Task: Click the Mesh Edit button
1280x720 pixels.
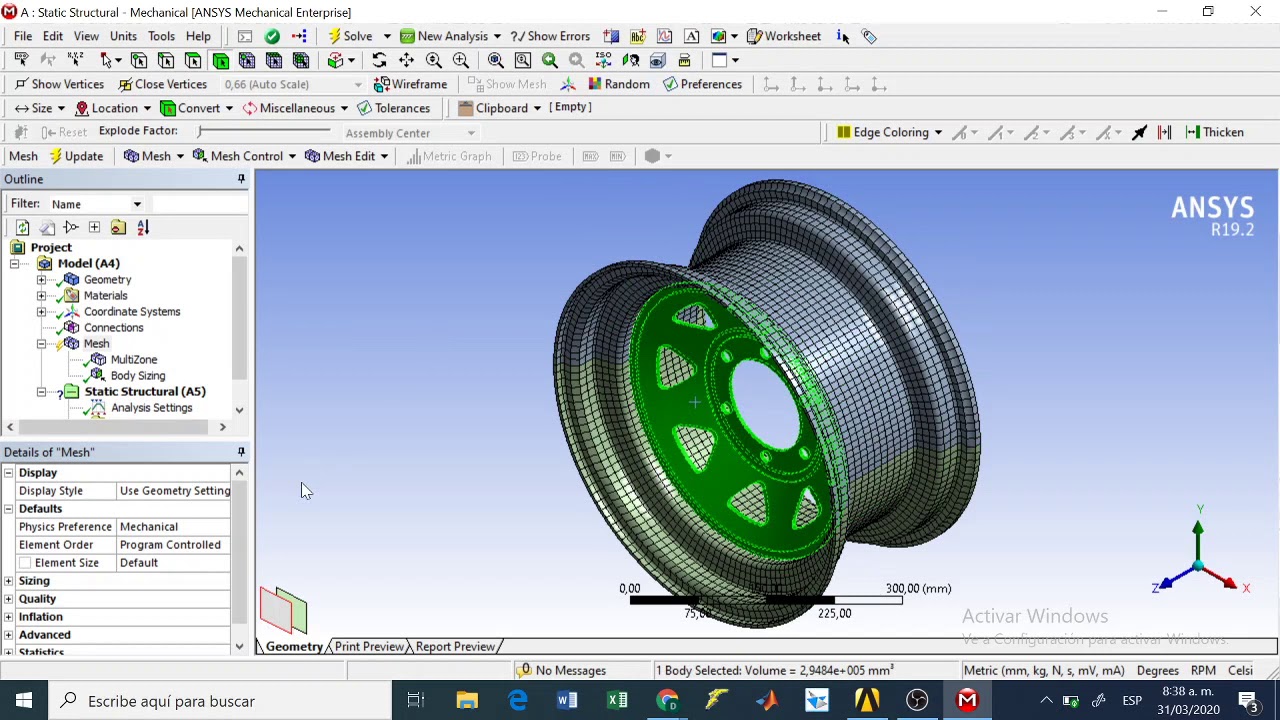Action: 347,156
